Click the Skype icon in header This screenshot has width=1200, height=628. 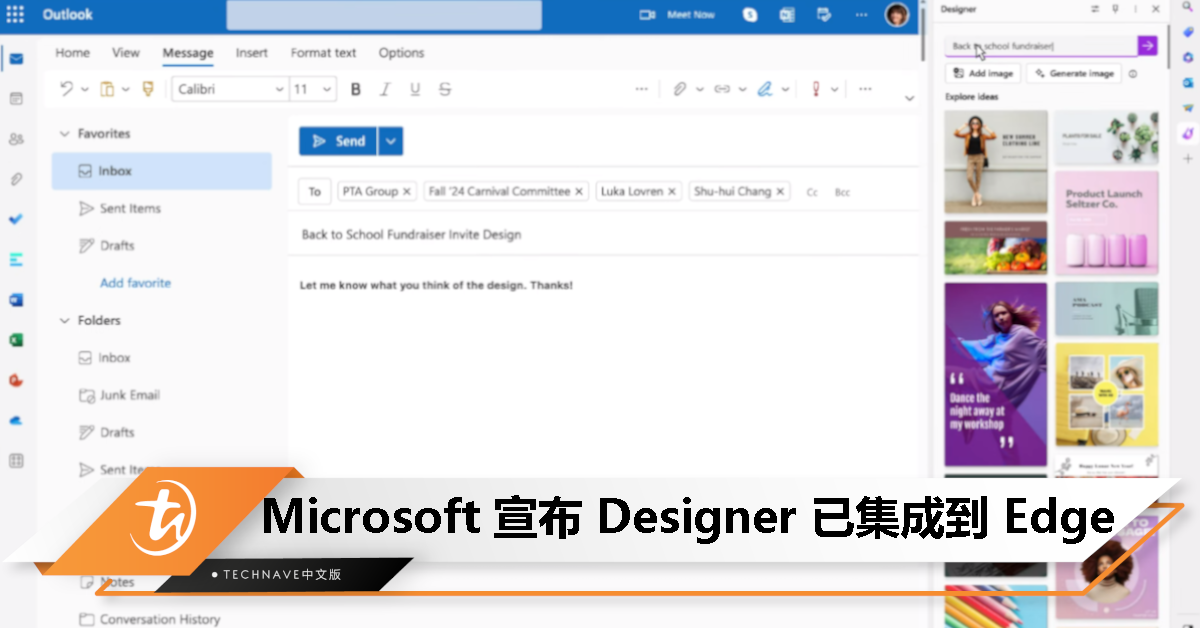tap(750, 15)
